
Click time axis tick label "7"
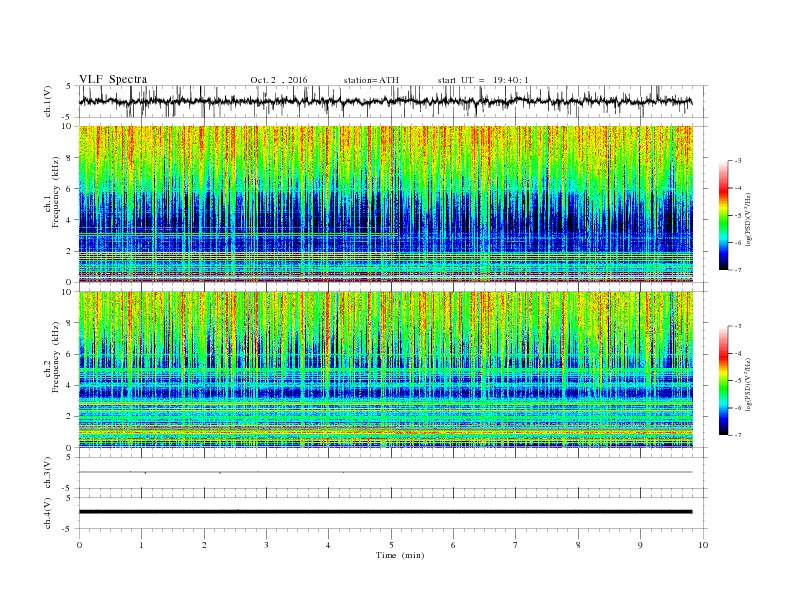coord(516,545)
